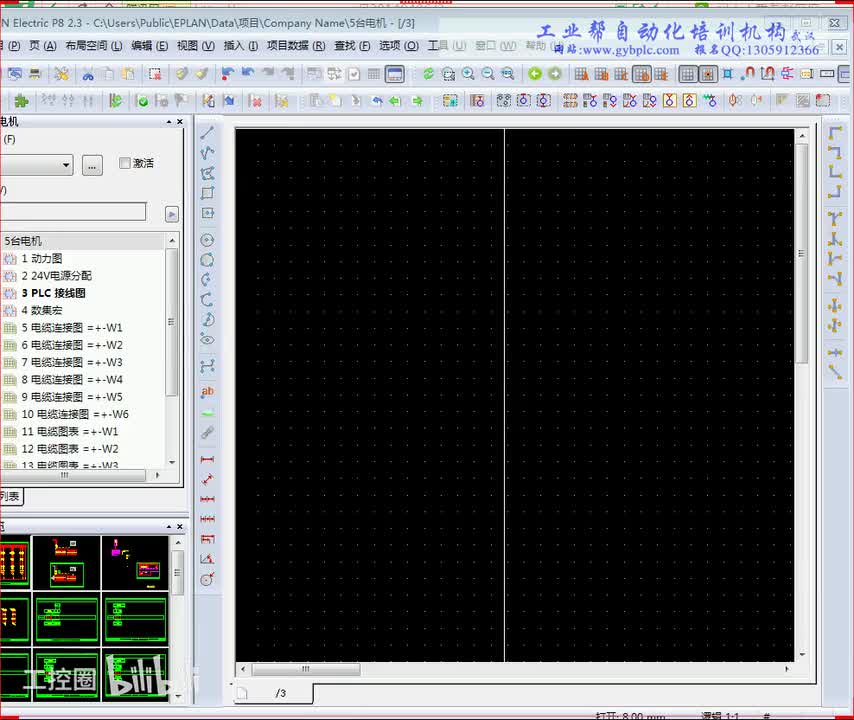
Task: Select the linear dimension tool
Action: pyautogui.click(x=208, y=459)
